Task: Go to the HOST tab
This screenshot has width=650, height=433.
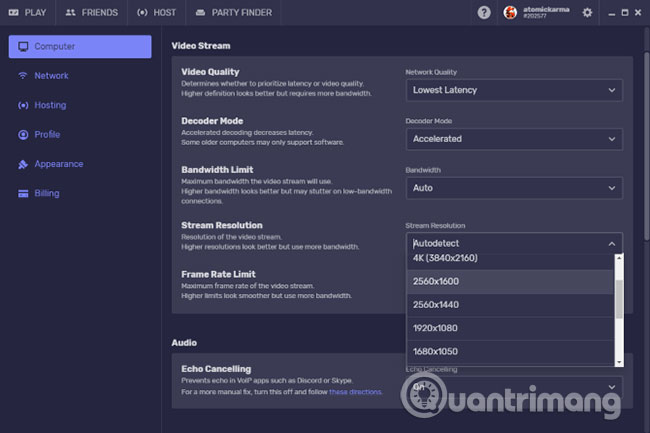Action: (x=156, y=12)
